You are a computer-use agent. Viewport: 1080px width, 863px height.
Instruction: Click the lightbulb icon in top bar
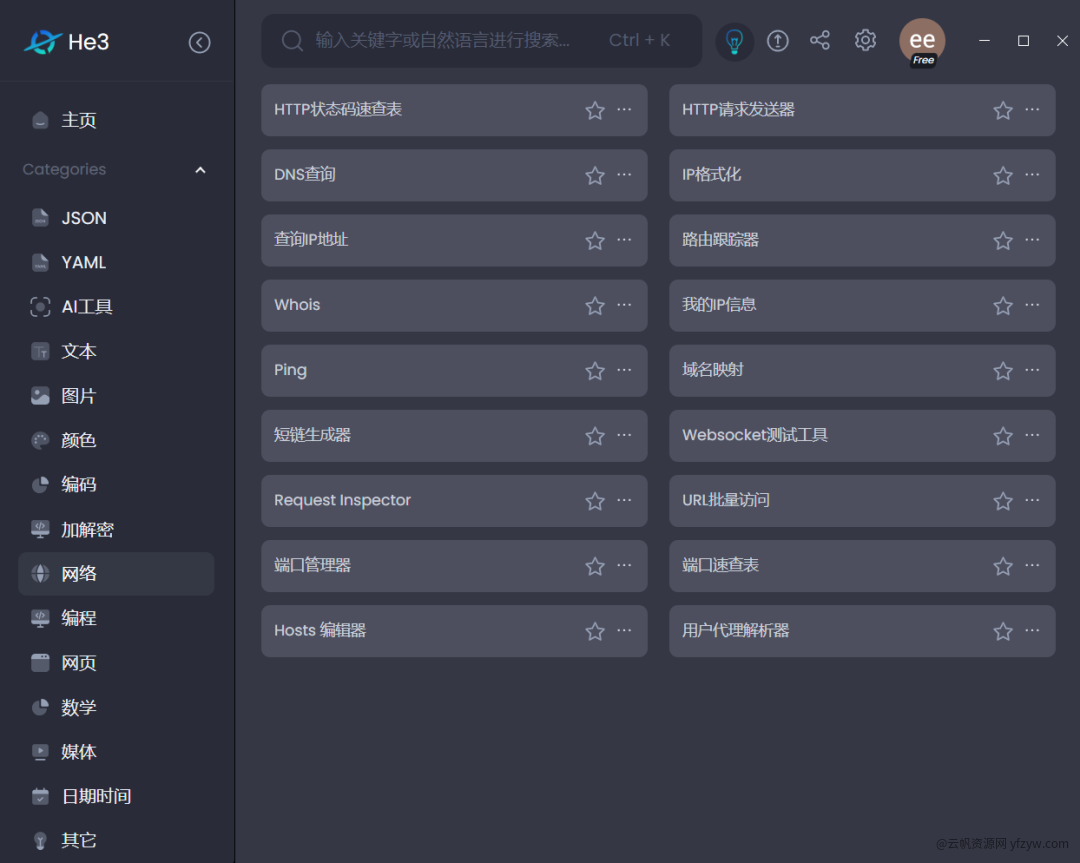[734, 41]
